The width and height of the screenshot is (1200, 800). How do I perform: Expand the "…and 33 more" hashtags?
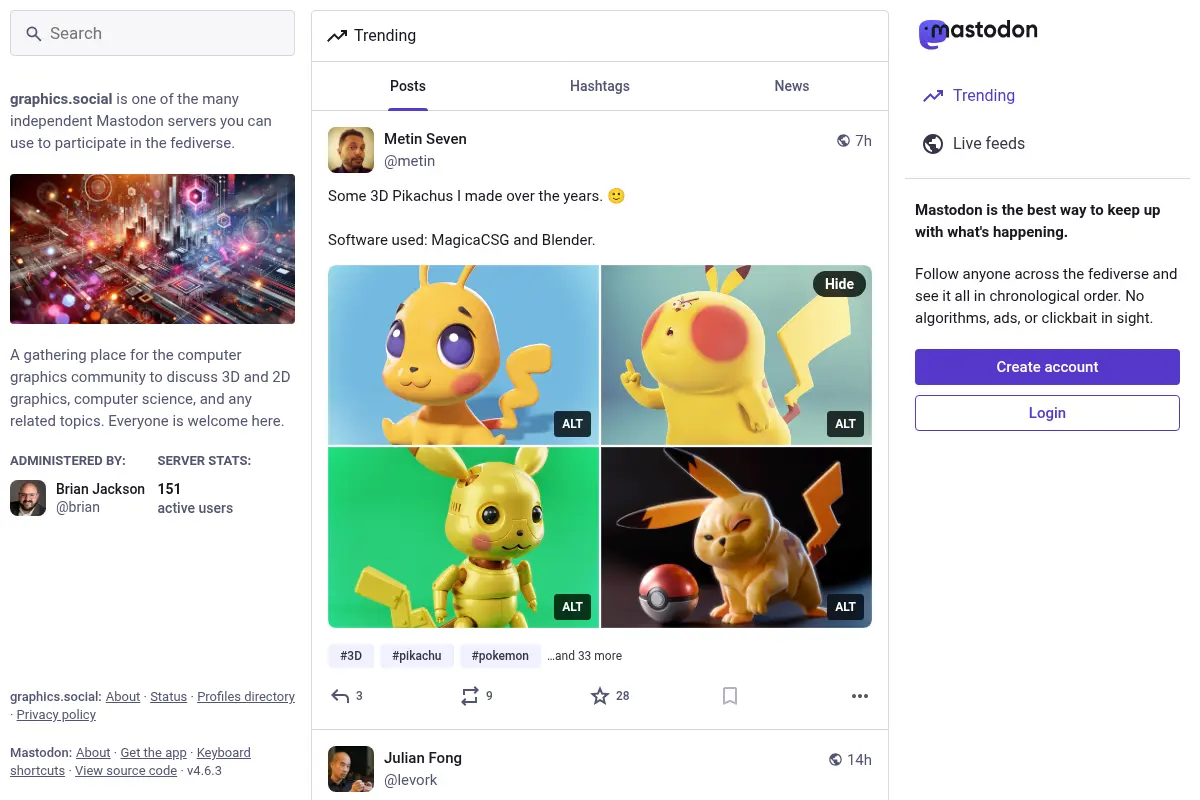[584, 656]
